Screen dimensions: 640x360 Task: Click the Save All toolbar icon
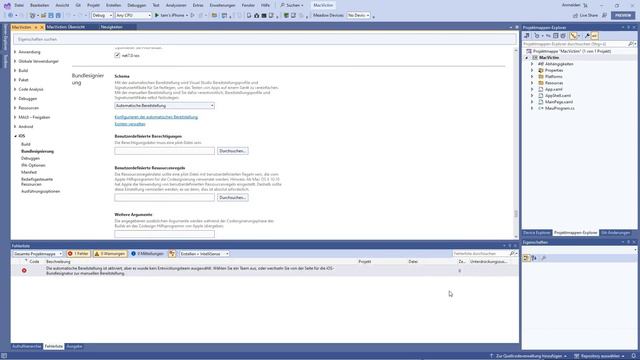click(58, 16)
